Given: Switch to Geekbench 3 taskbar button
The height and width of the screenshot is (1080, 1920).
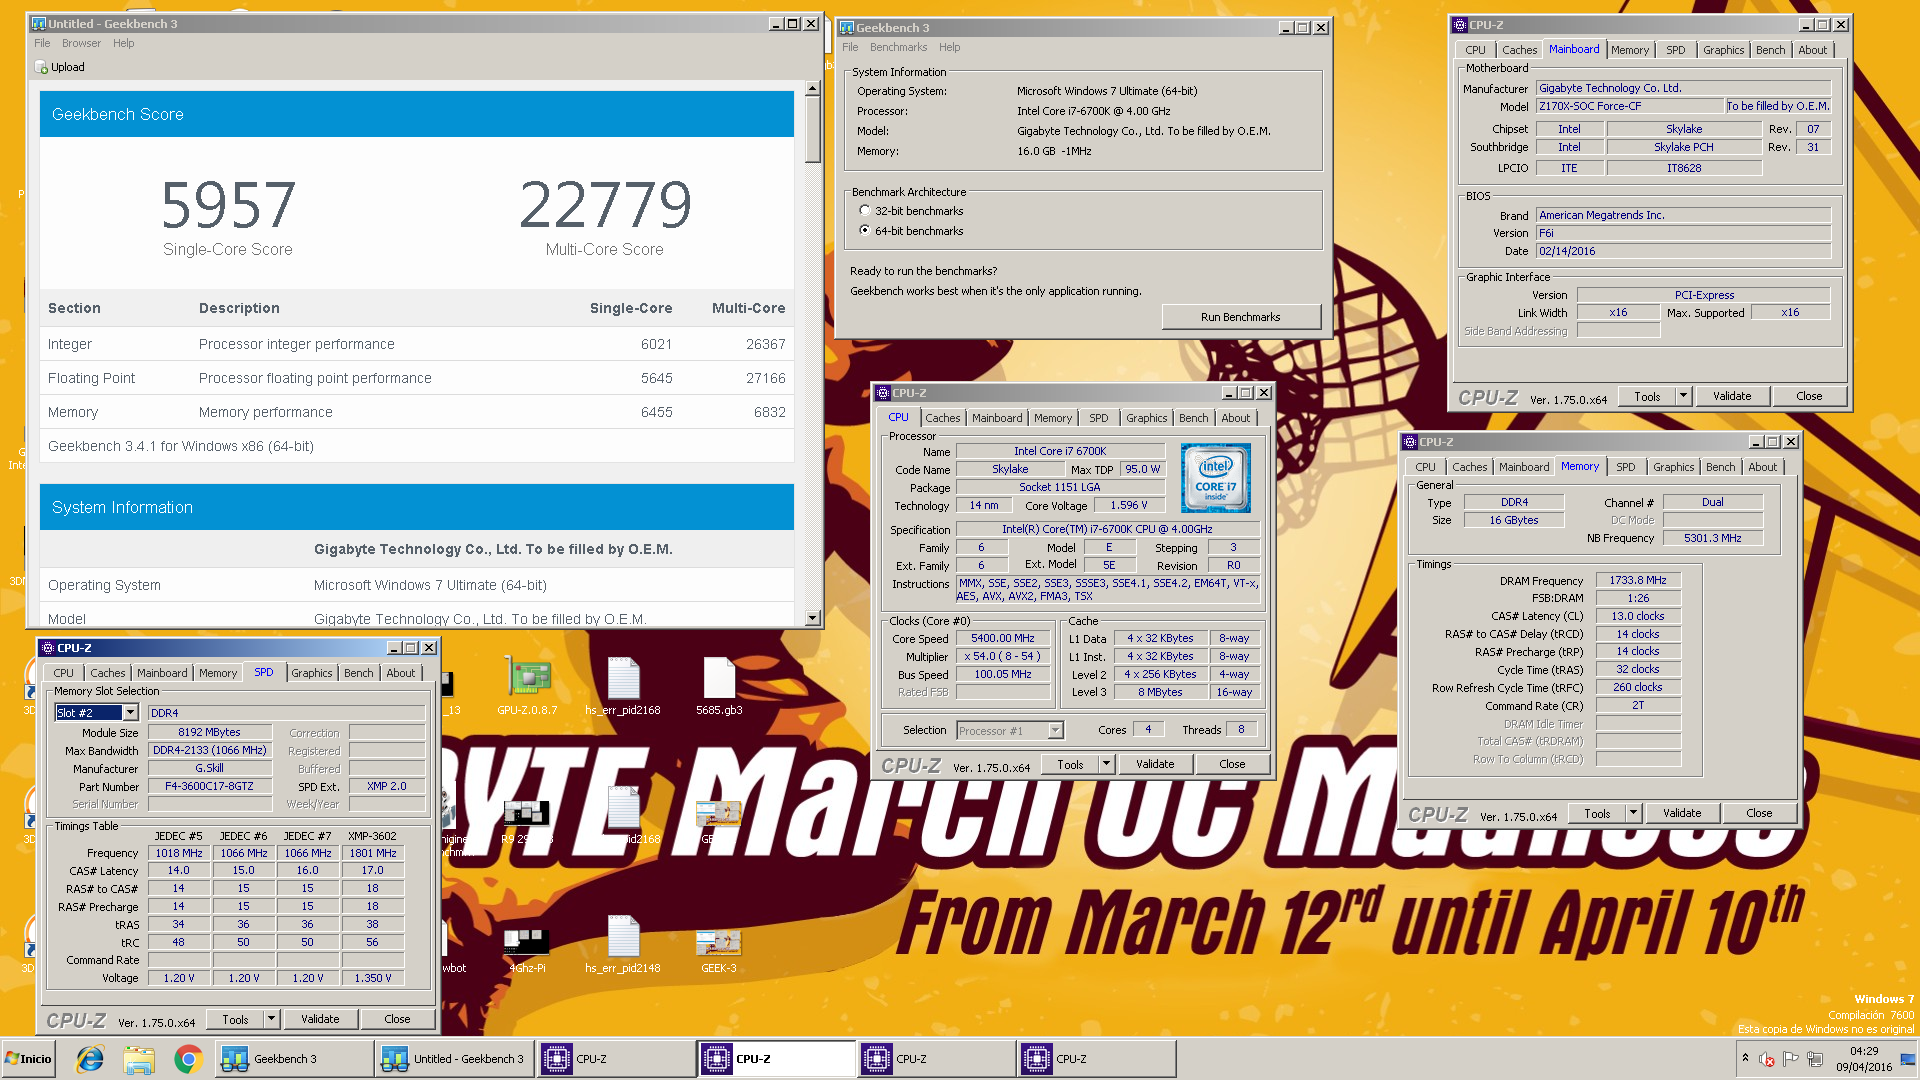Looking at the screenshot, I should click(x=294, y=1059).
